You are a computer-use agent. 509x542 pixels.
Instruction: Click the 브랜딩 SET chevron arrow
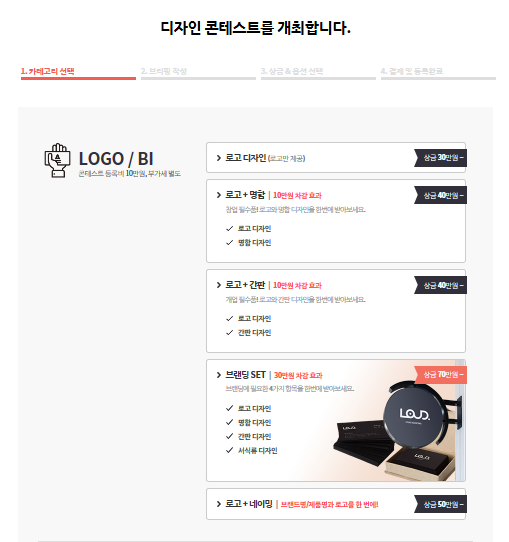pos(218,375)
